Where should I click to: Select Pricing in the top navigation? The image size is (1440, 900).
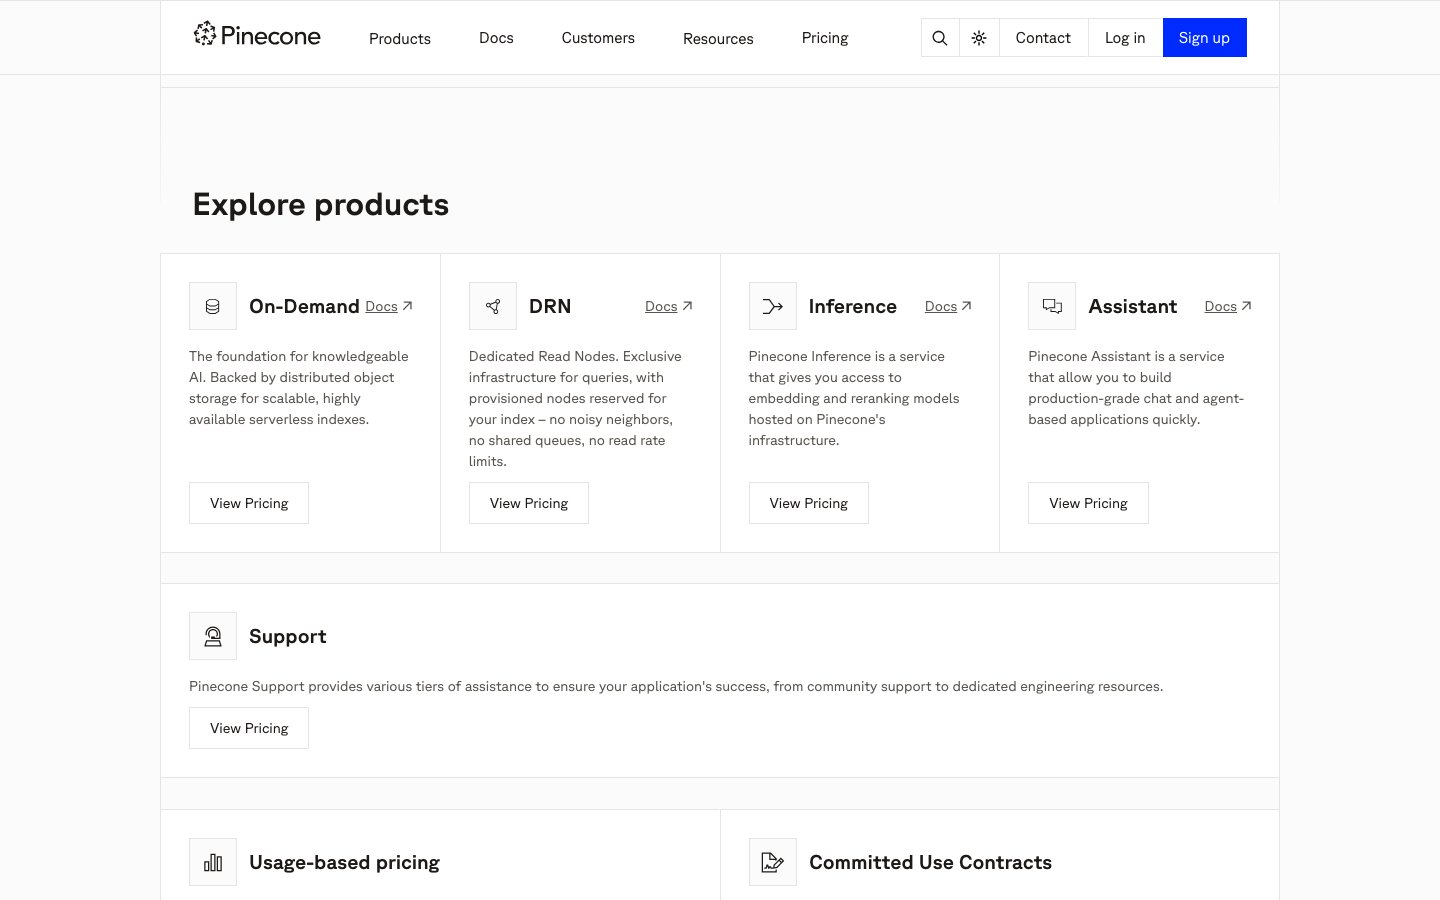click(x=825, y=38)
